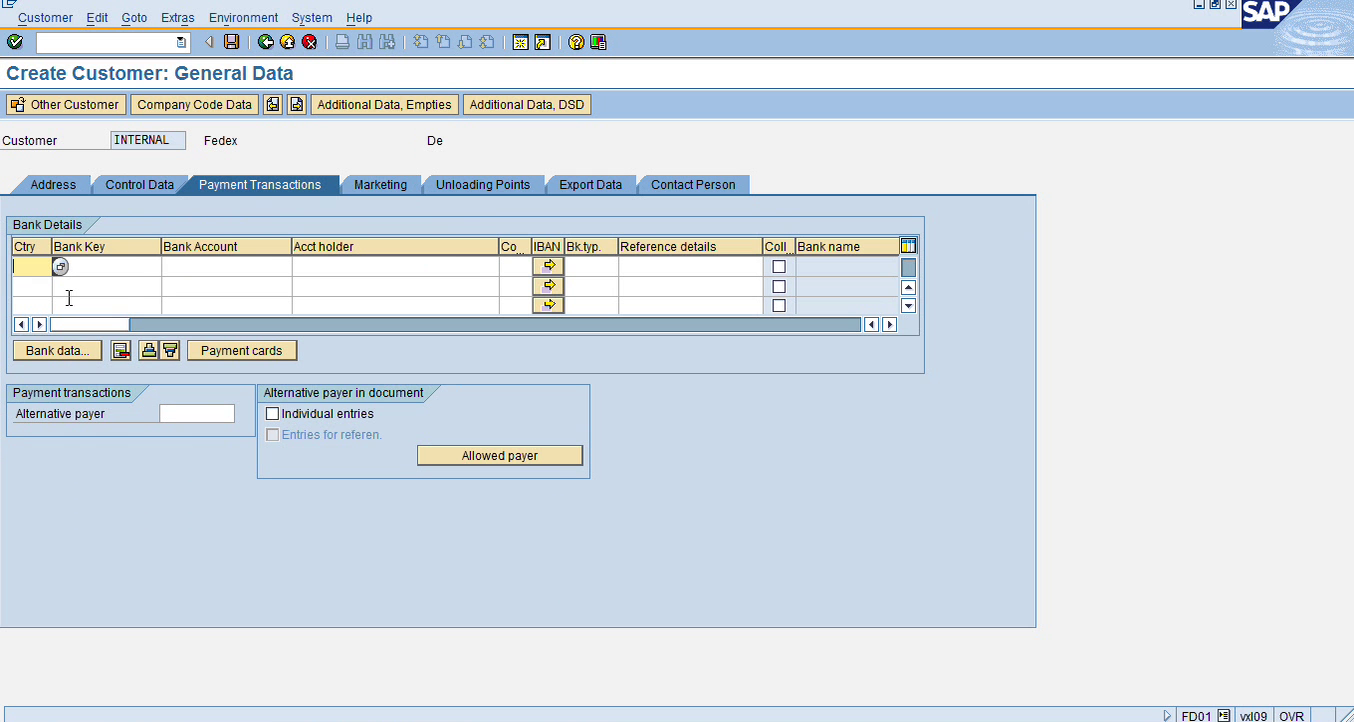Click the yellow Exit icon

pos(288,42)
